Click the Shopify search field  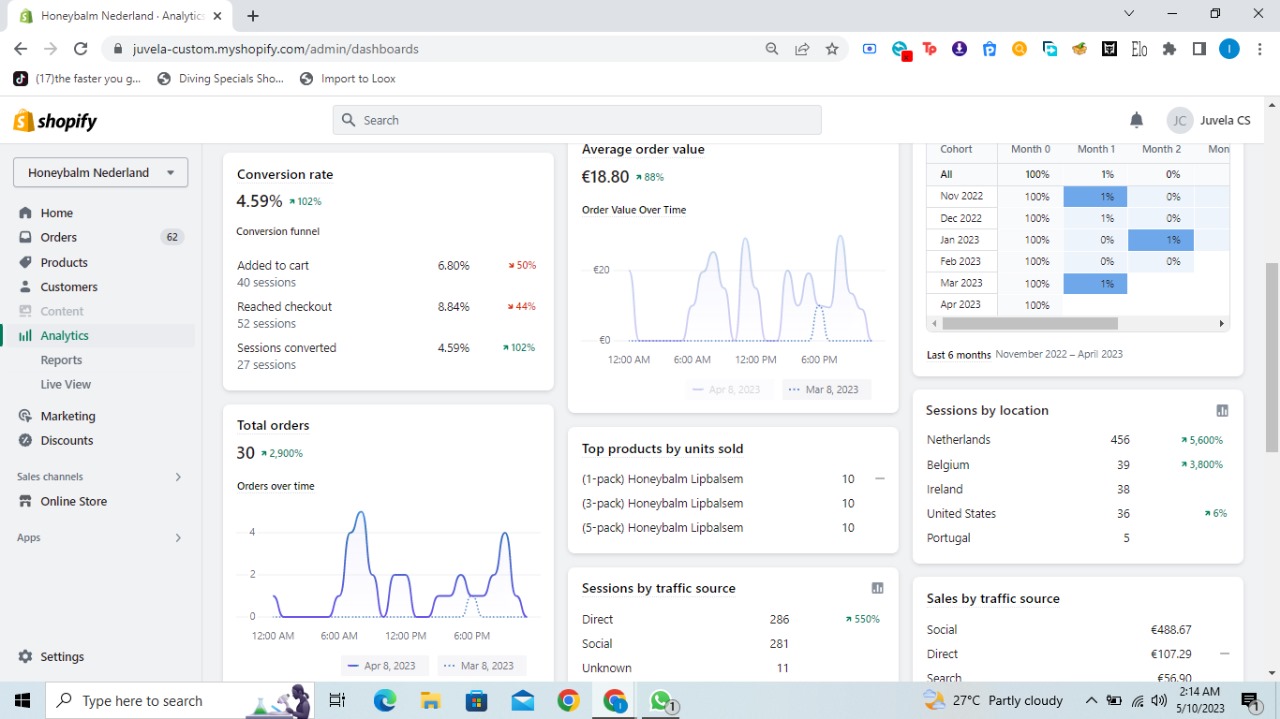point(577,120)
